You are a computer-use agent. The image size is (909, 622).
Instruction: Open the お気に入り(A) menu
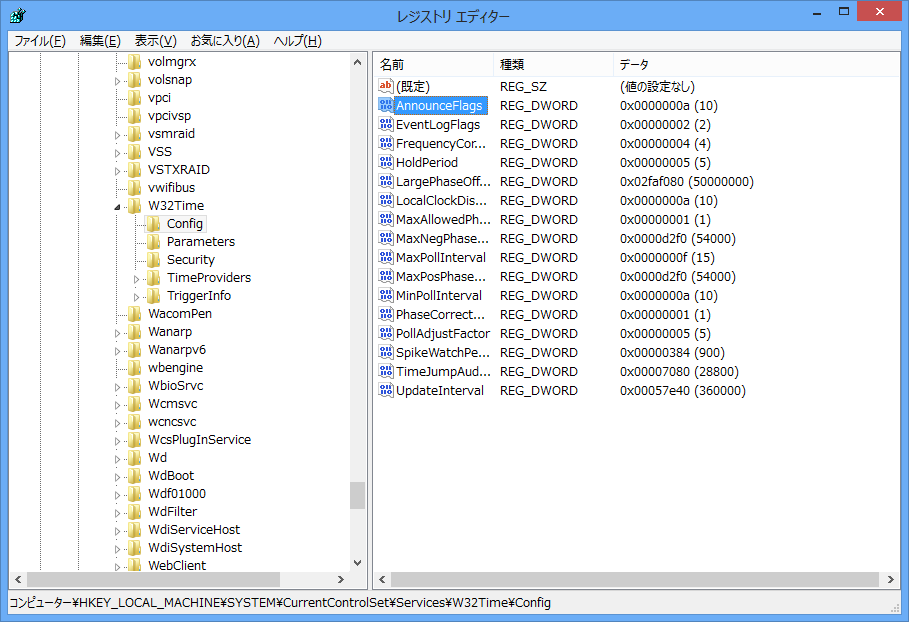tap(224, 40)
